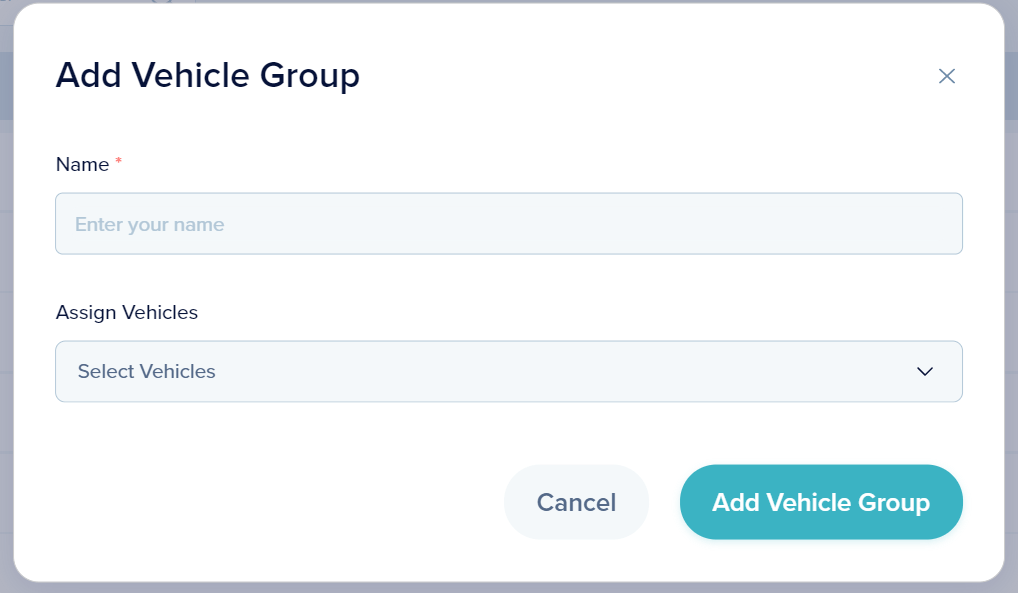
Task: Show the vehicle options list
Action: (x=508, y=372)
